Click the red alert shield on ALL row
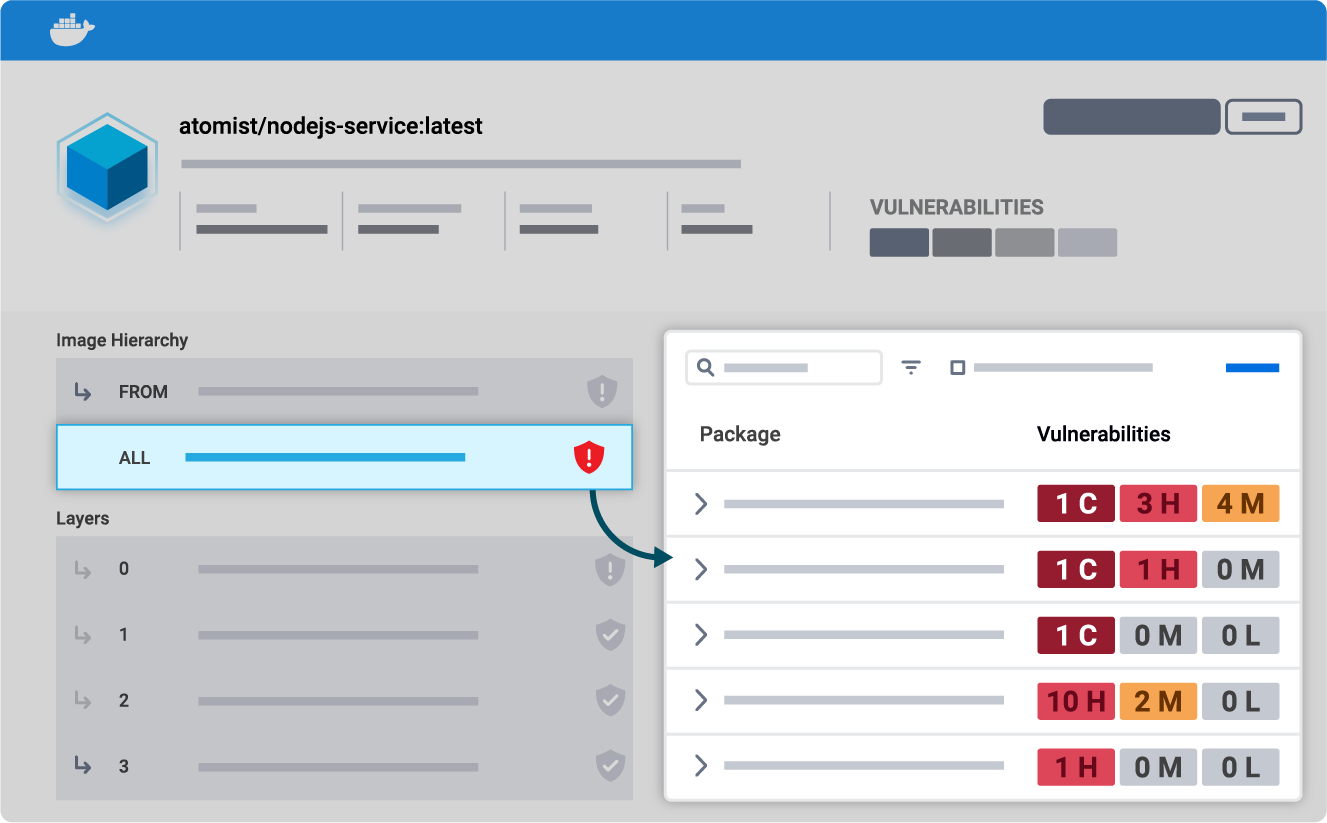This screenshot has width=1327, height=823. (x=589, y=458)
